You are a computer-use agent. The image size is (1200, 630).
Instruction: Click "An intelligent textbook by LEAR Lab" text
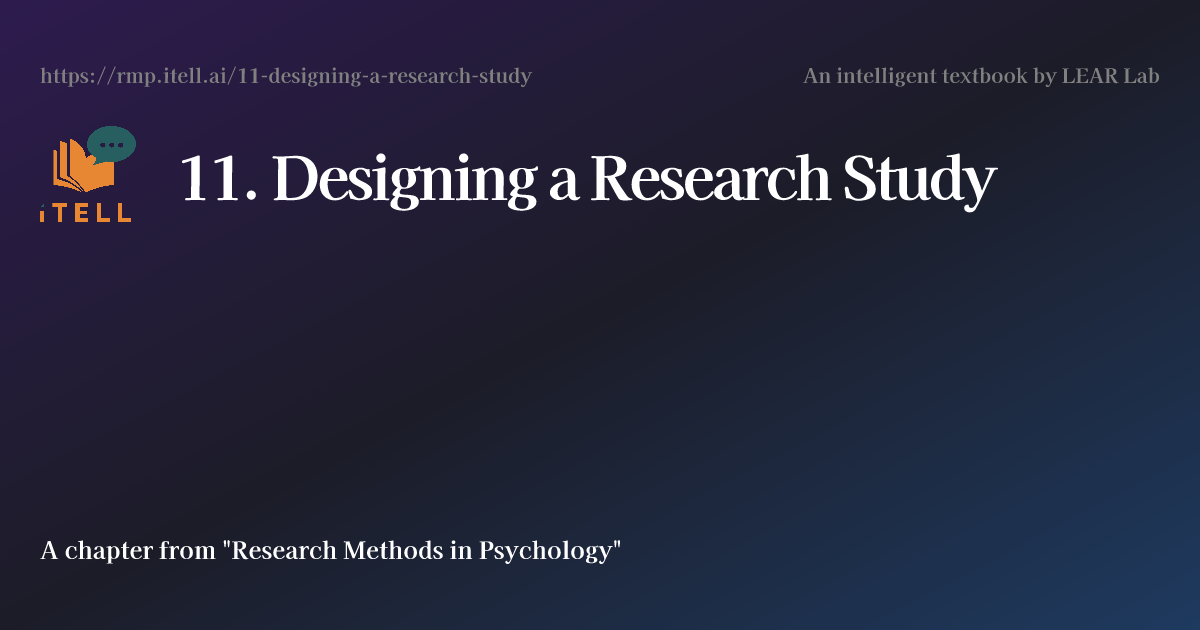[x=981, y=76]
